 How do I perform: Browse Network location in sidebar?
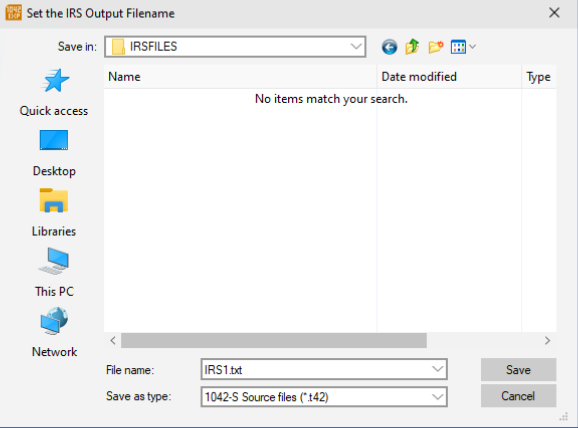tap(54, 333)
